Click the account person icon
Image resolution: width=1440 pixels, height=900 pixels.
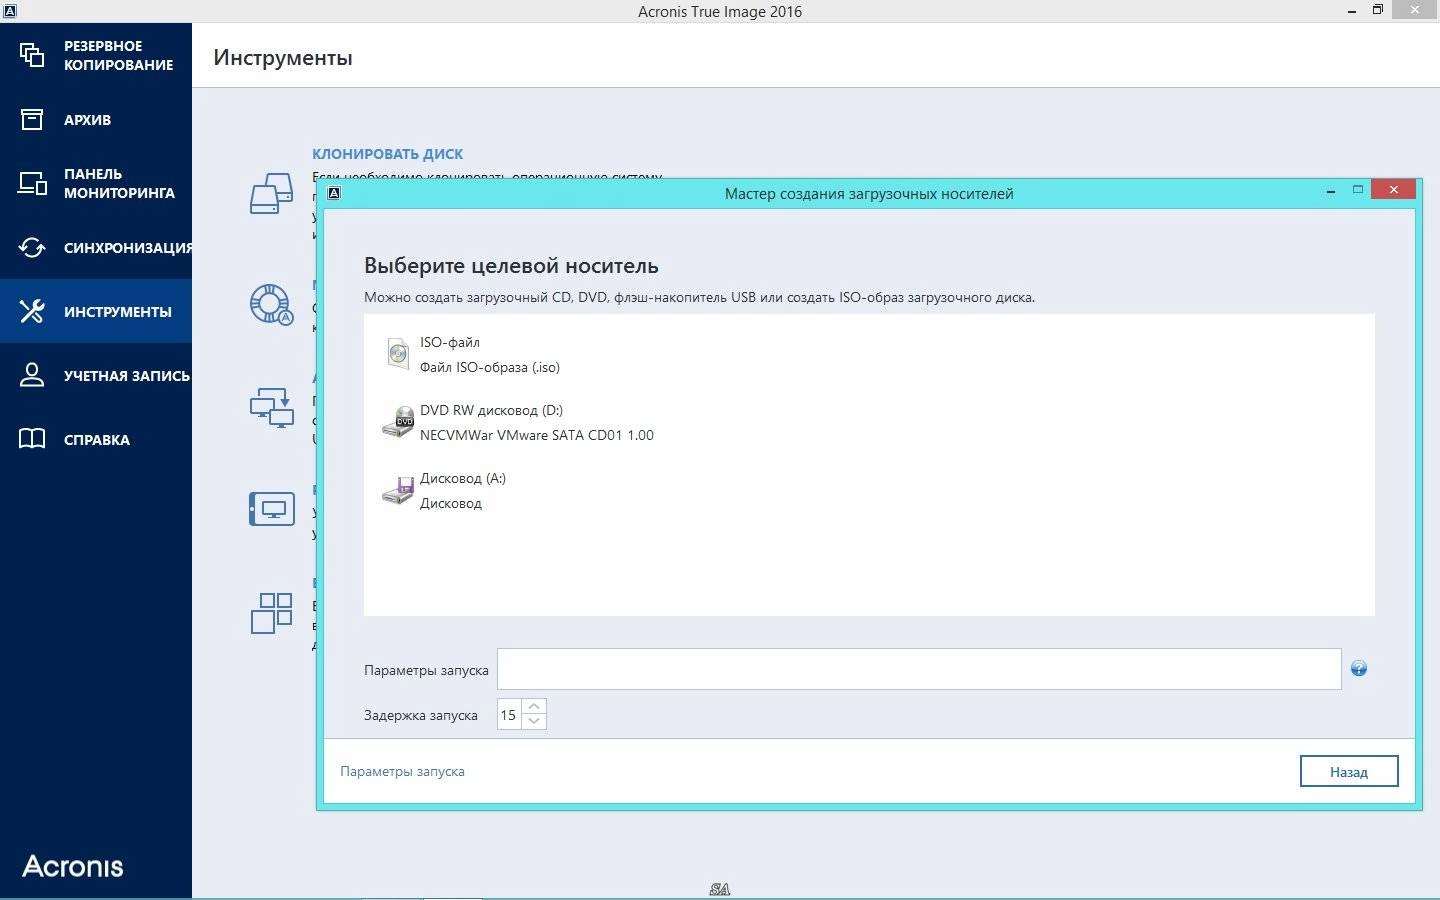click(x=32, y=375)
